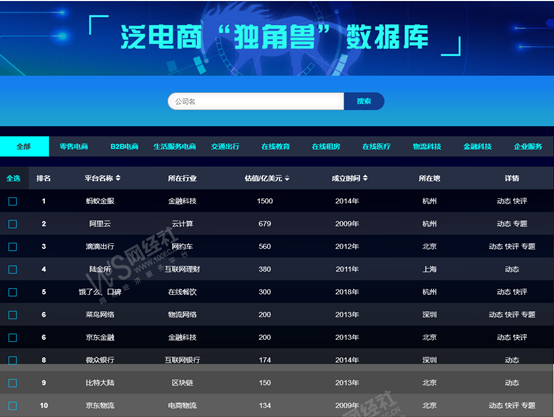
Task: Select the 生活服务电商 tab
Action: click(175, 146)
